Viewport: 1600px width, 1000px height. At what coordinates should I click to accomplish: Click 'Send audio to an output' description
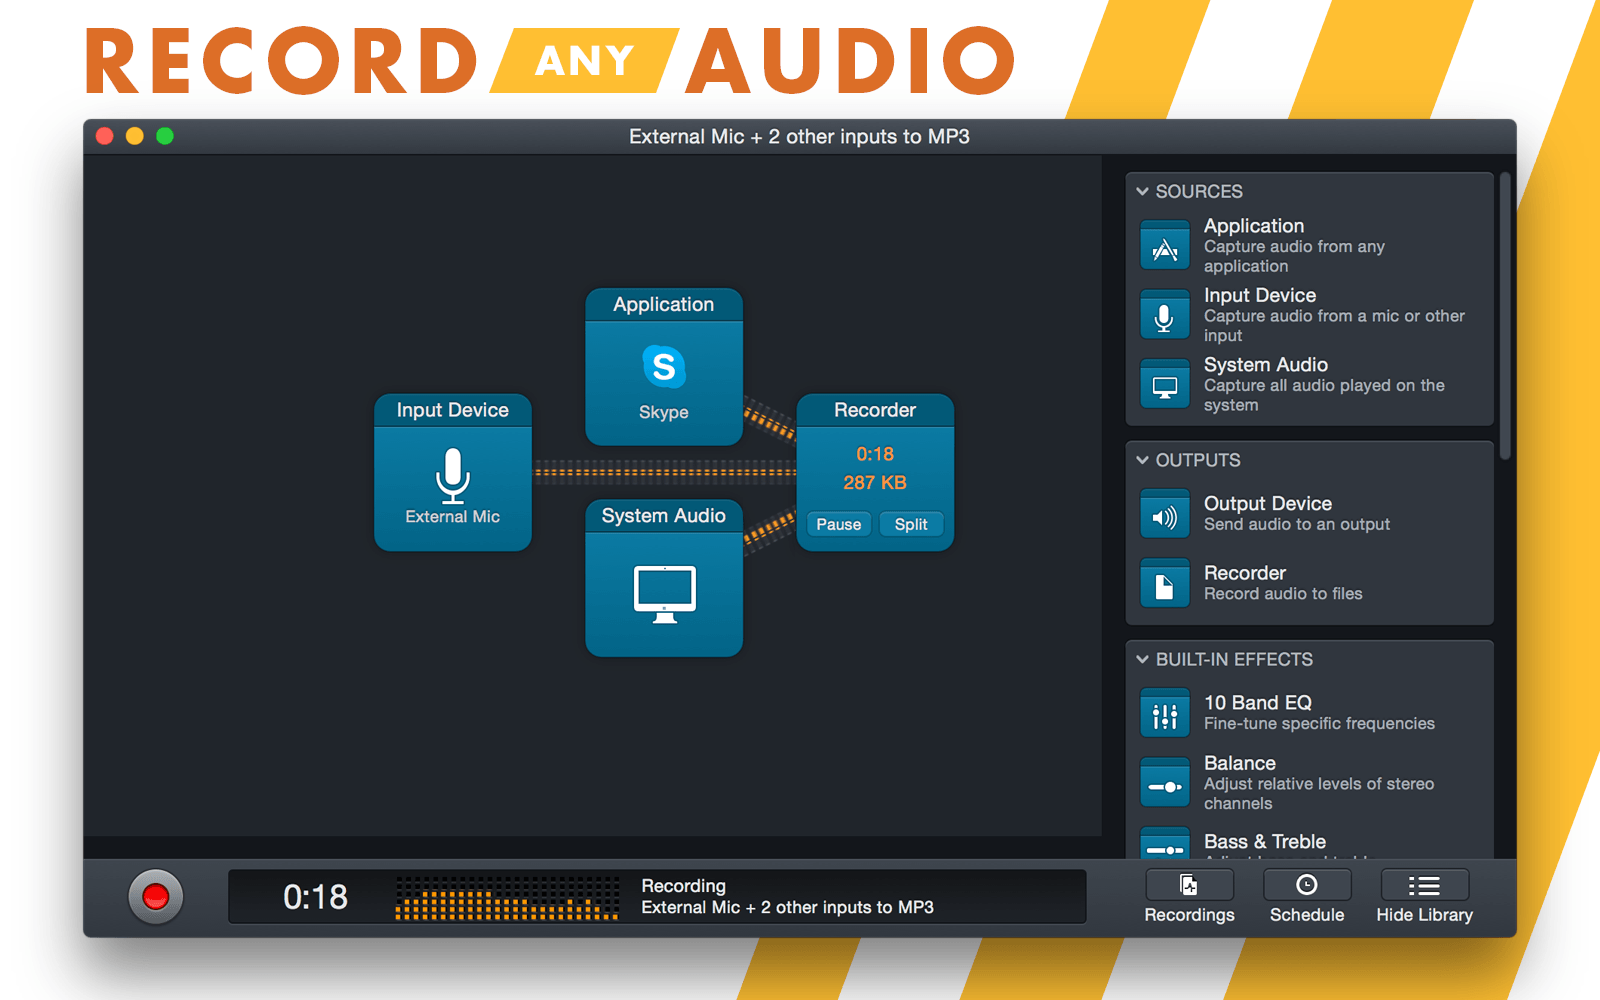coord(1297,524)
